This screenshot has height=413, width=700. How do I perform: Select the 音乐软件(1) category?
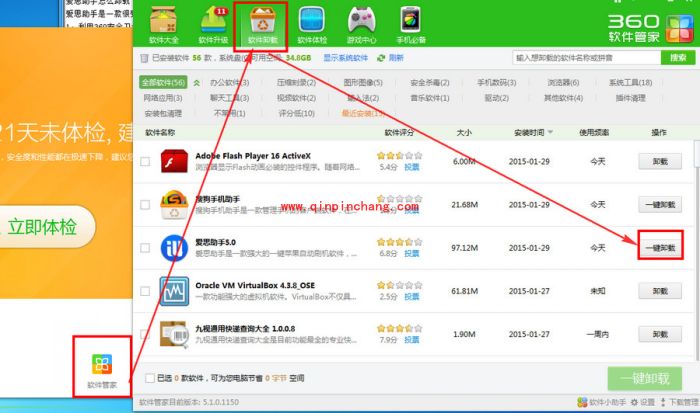(x=429, y=98)
